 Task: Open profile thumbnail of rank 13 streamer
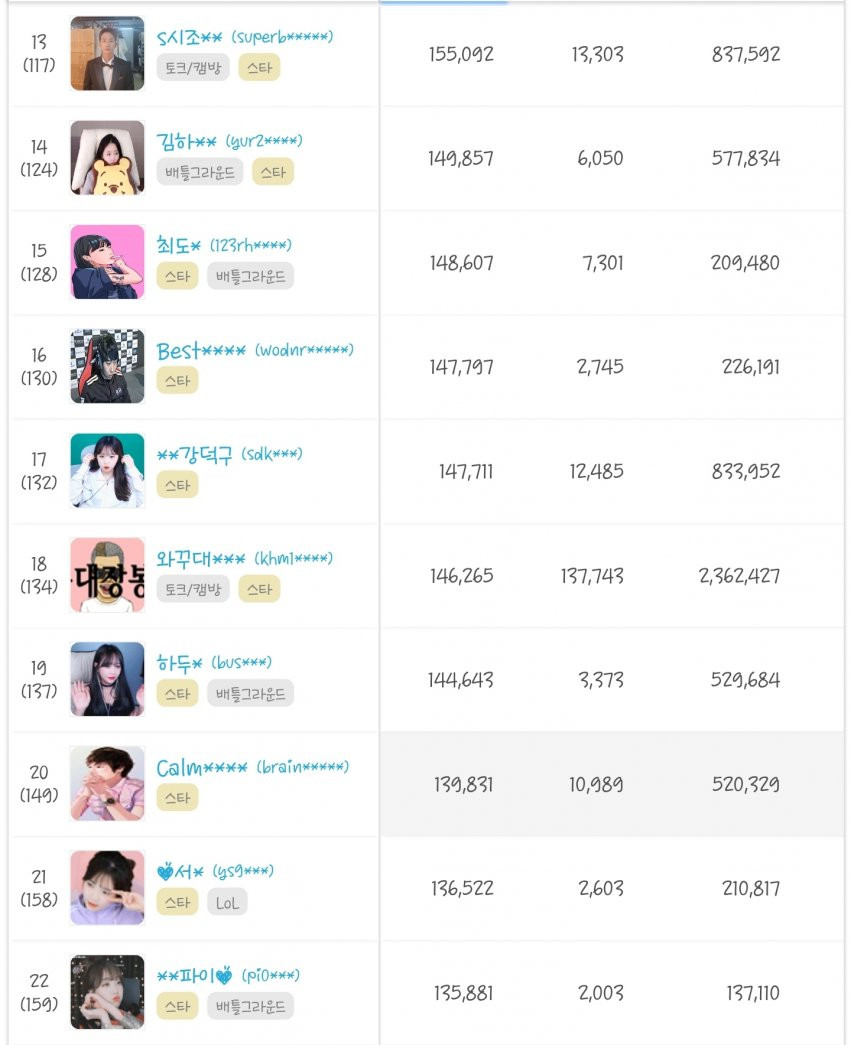click(x=107, y=53)
